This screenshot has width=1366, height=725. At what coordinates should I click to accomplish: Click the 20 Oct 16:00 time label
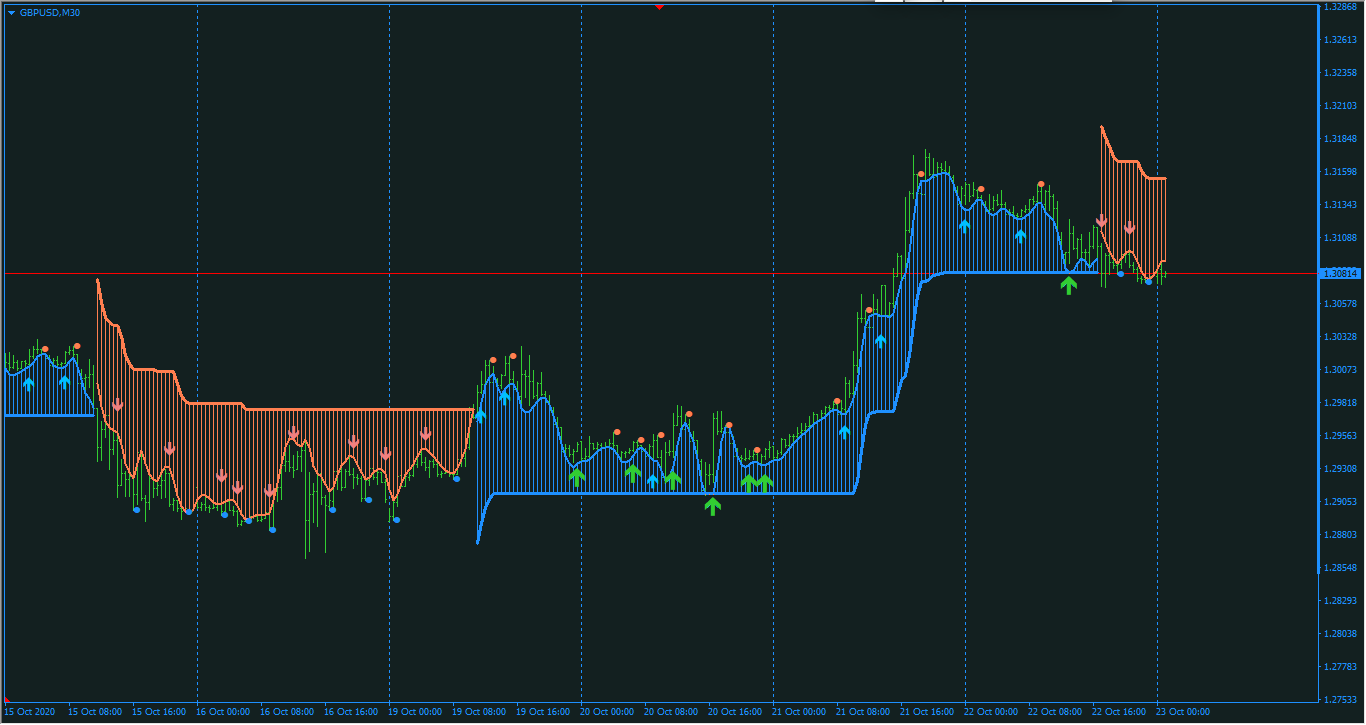735,712
